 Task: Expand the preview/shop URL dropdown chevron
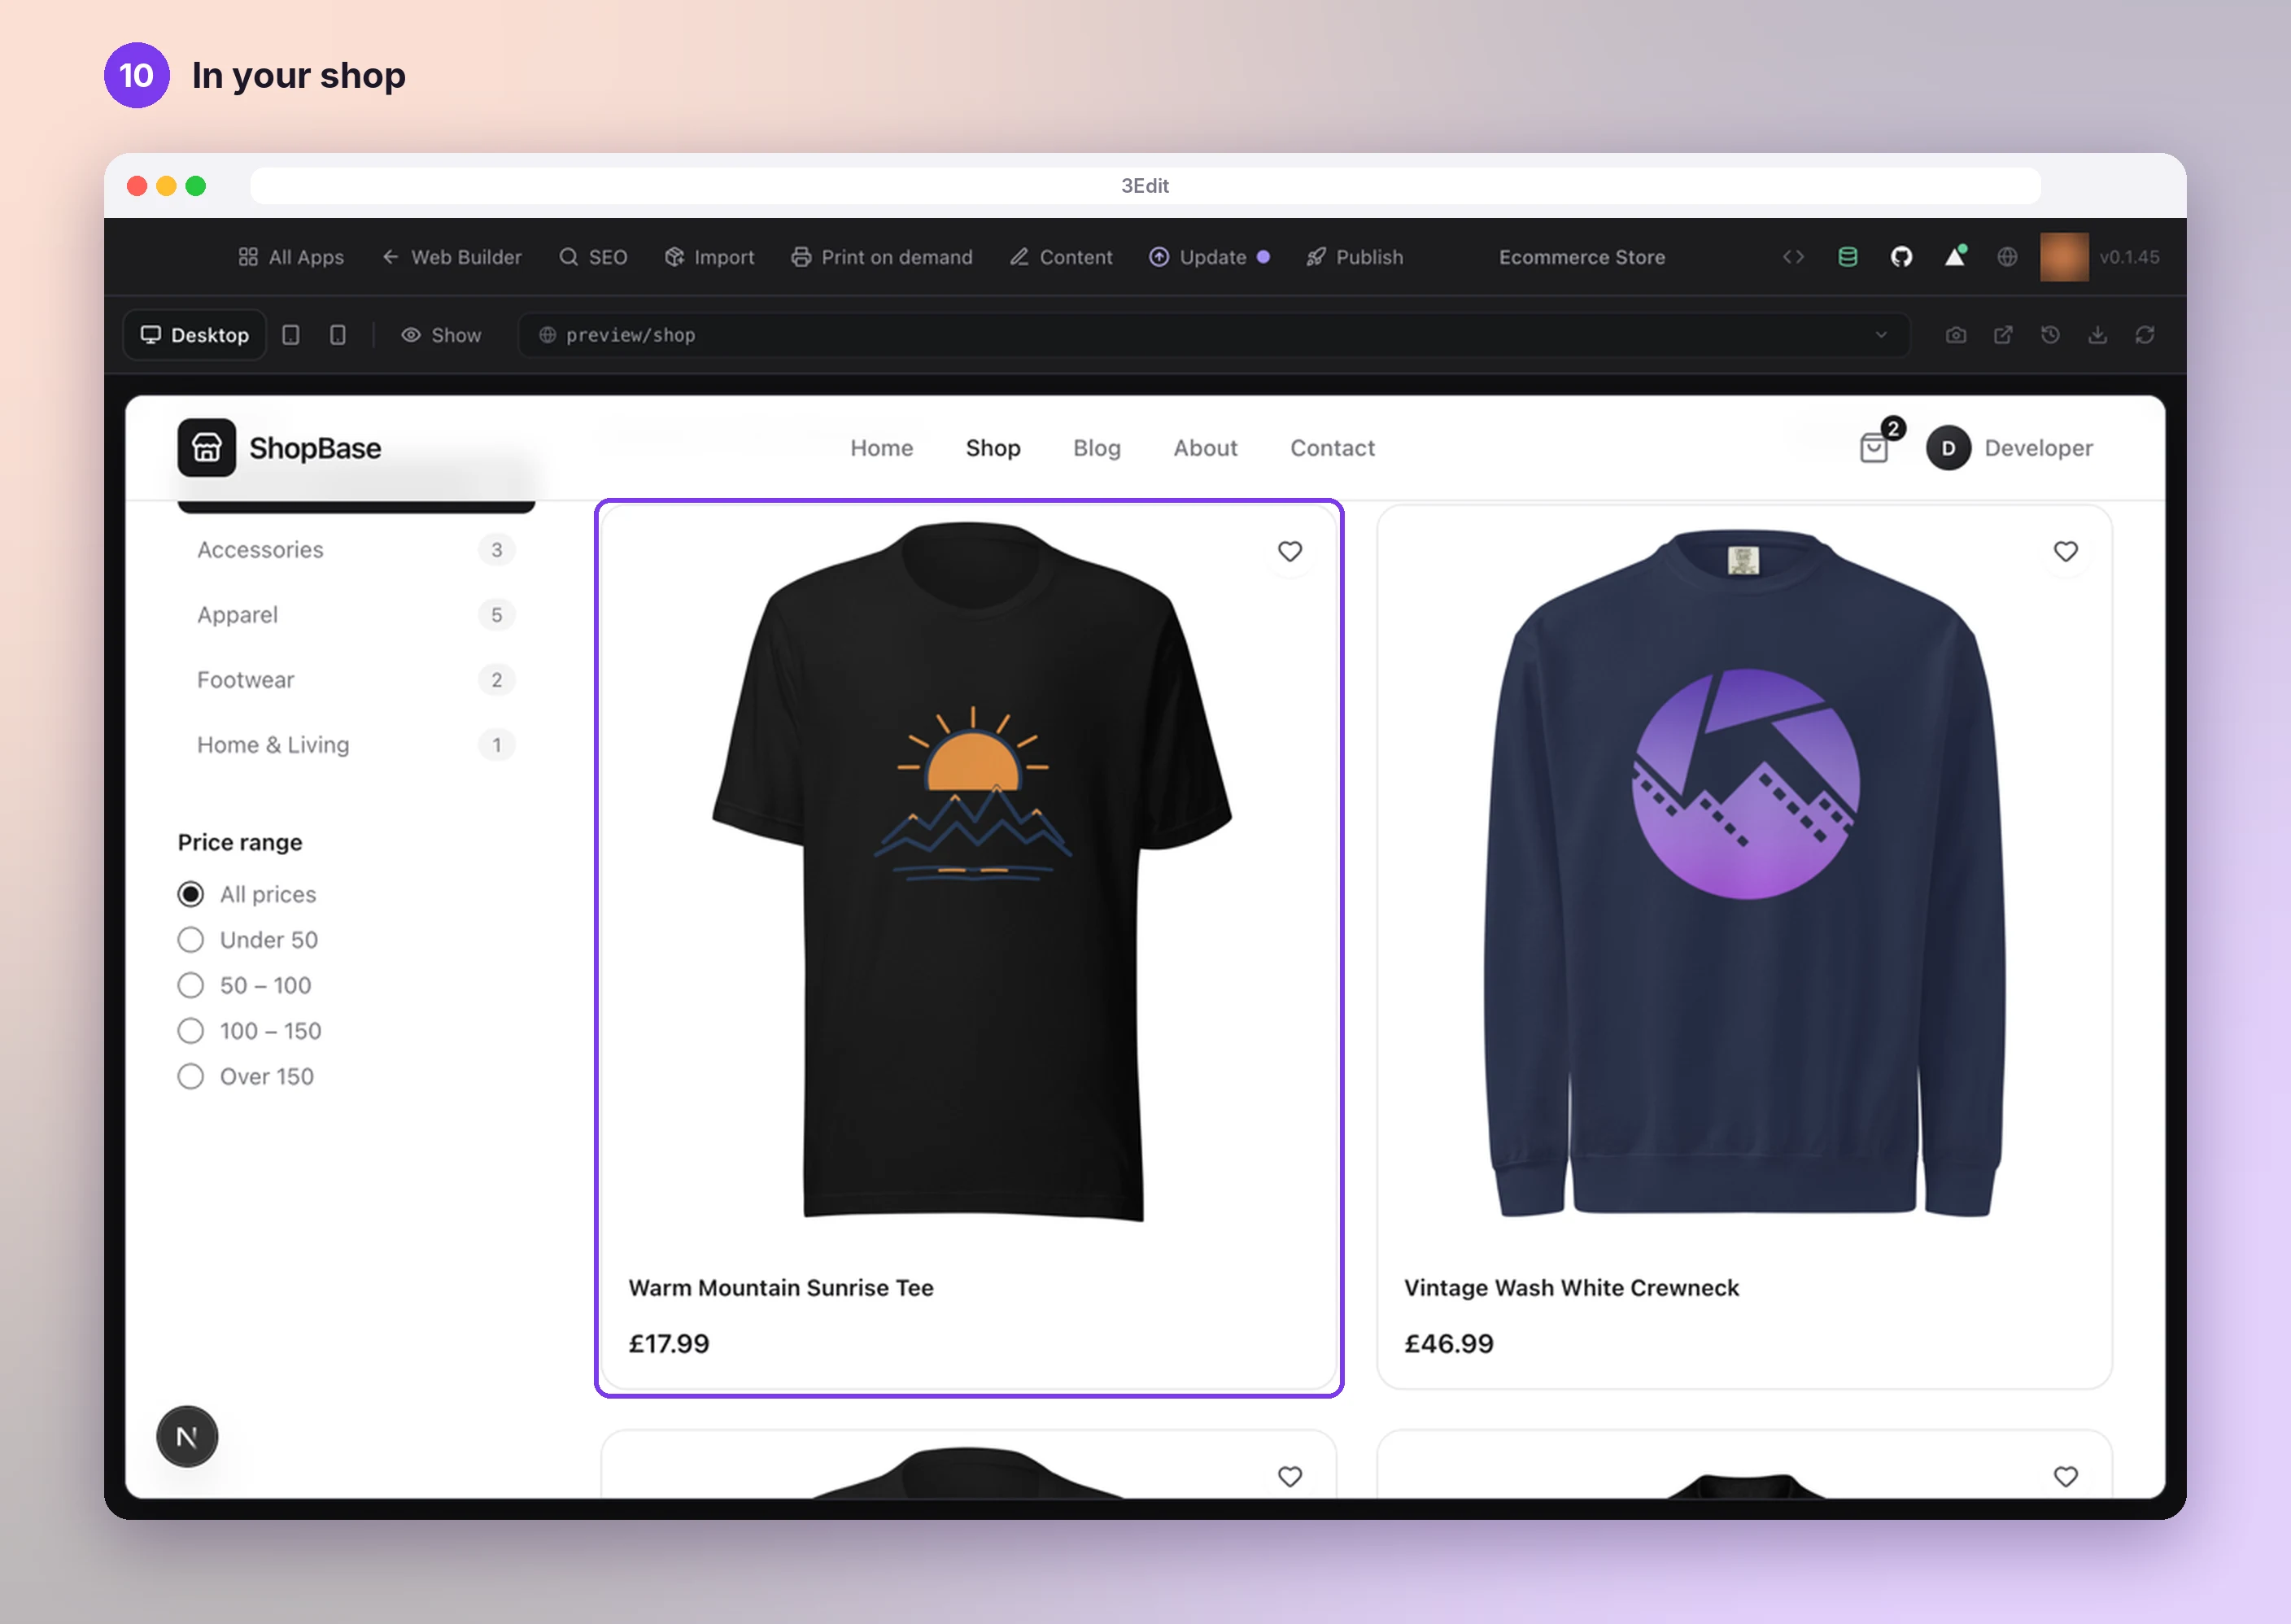(x=1881, y=335)
